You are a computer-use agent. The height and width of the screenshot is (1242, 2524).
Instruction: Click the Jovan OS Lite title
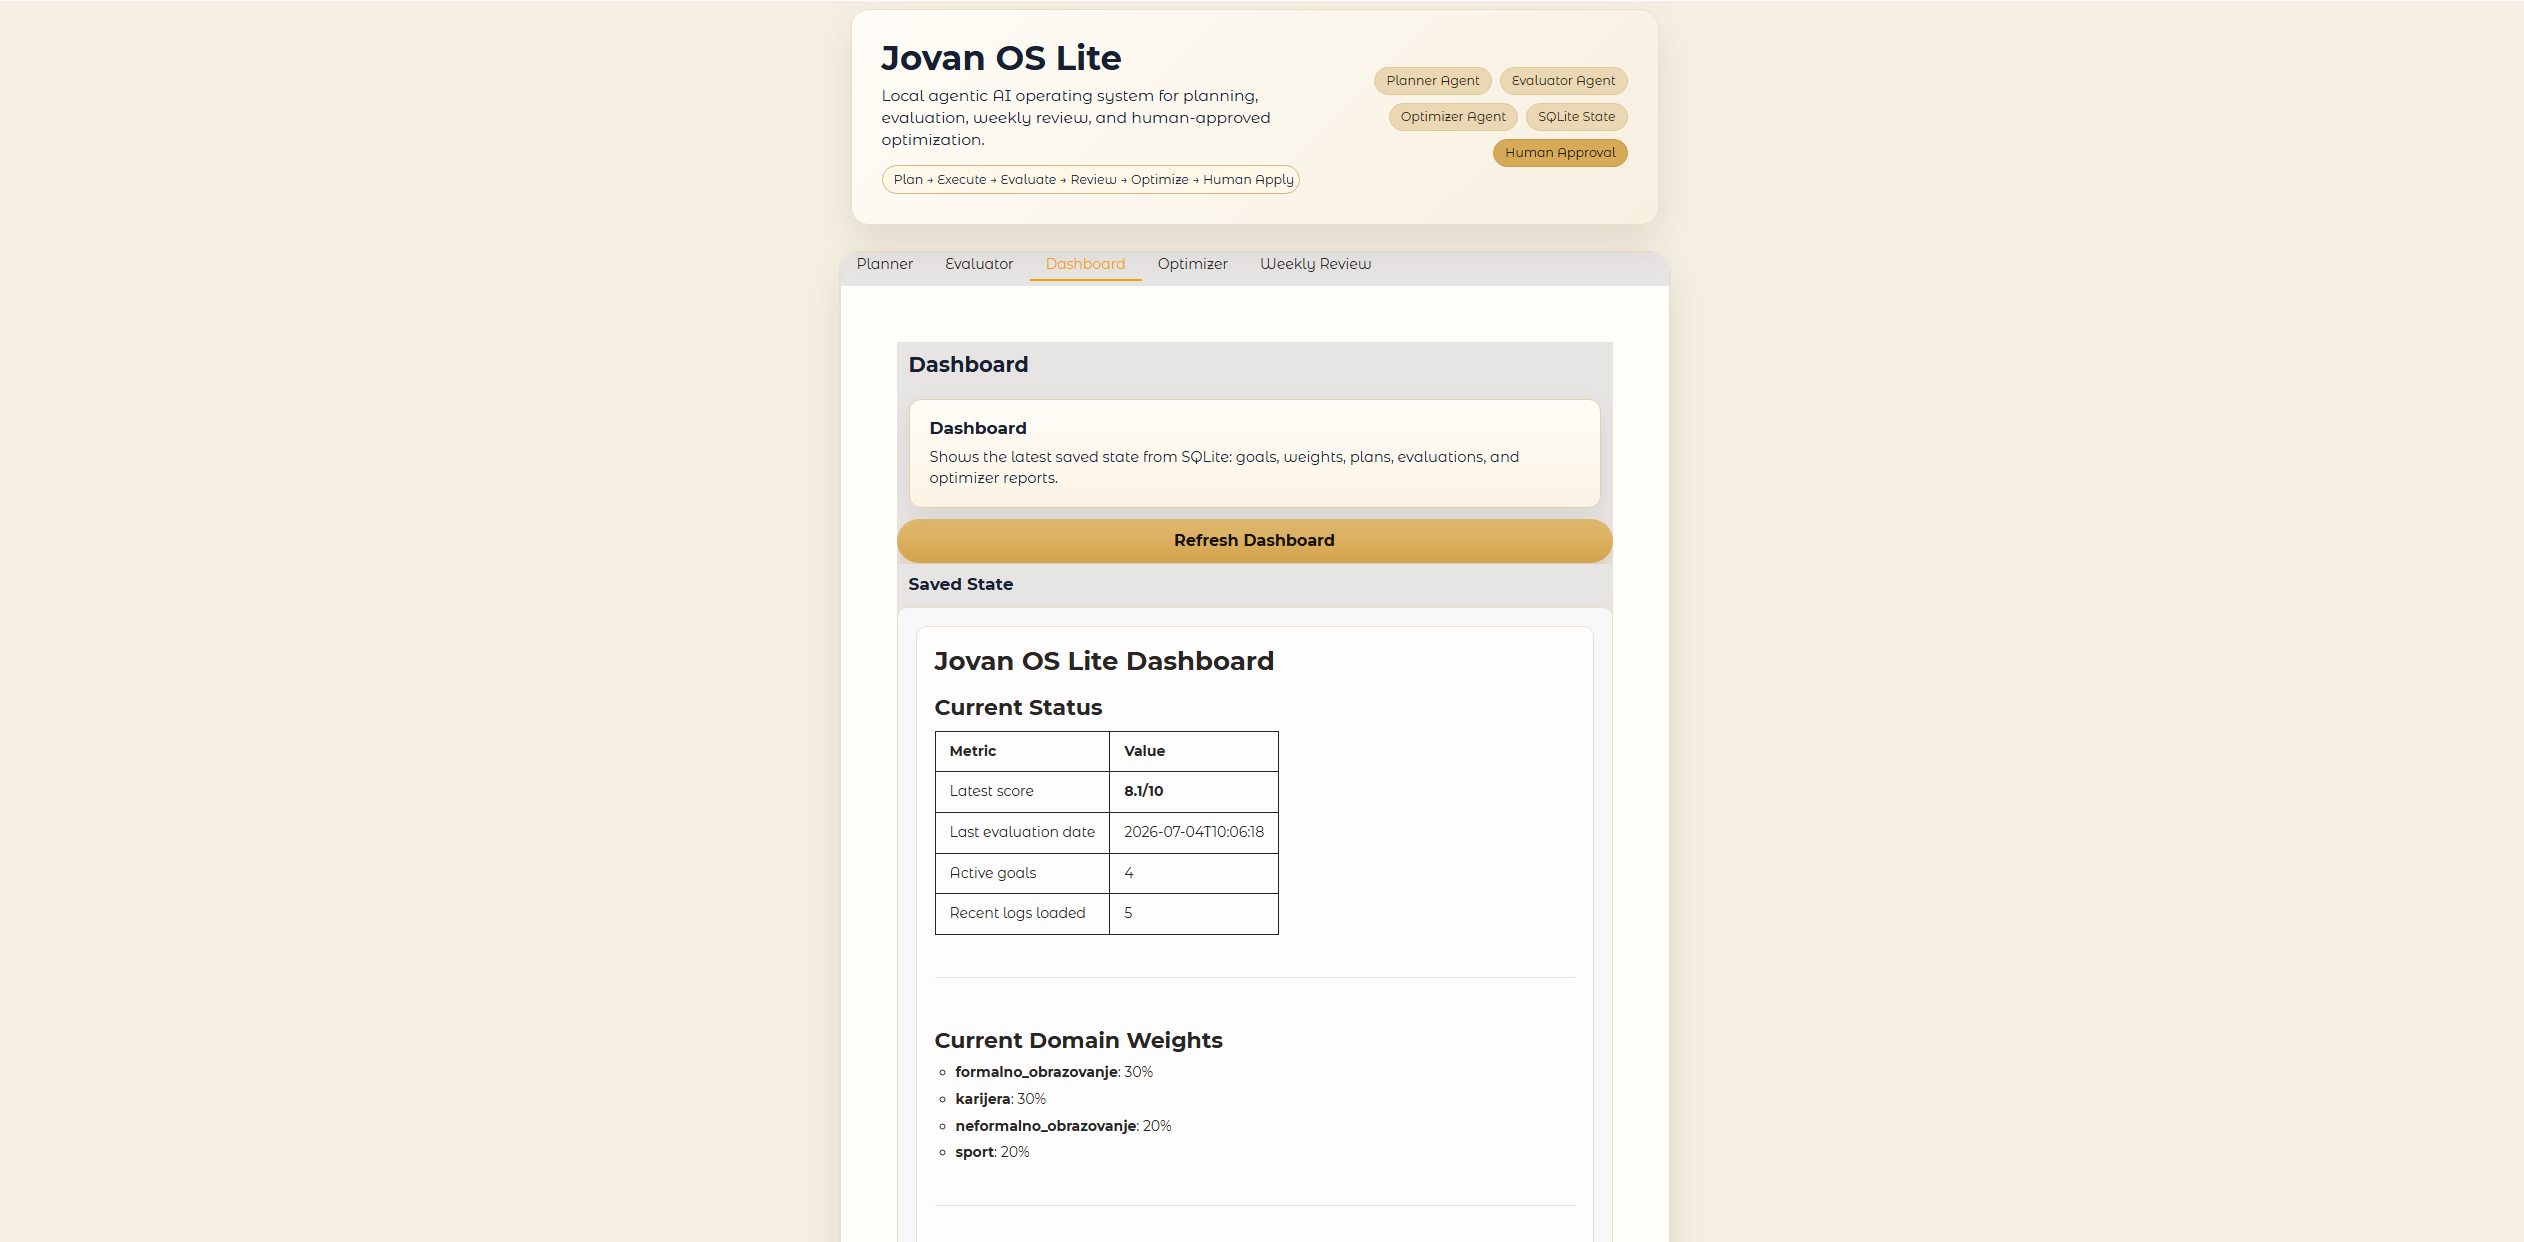(x=1001, y=58)
